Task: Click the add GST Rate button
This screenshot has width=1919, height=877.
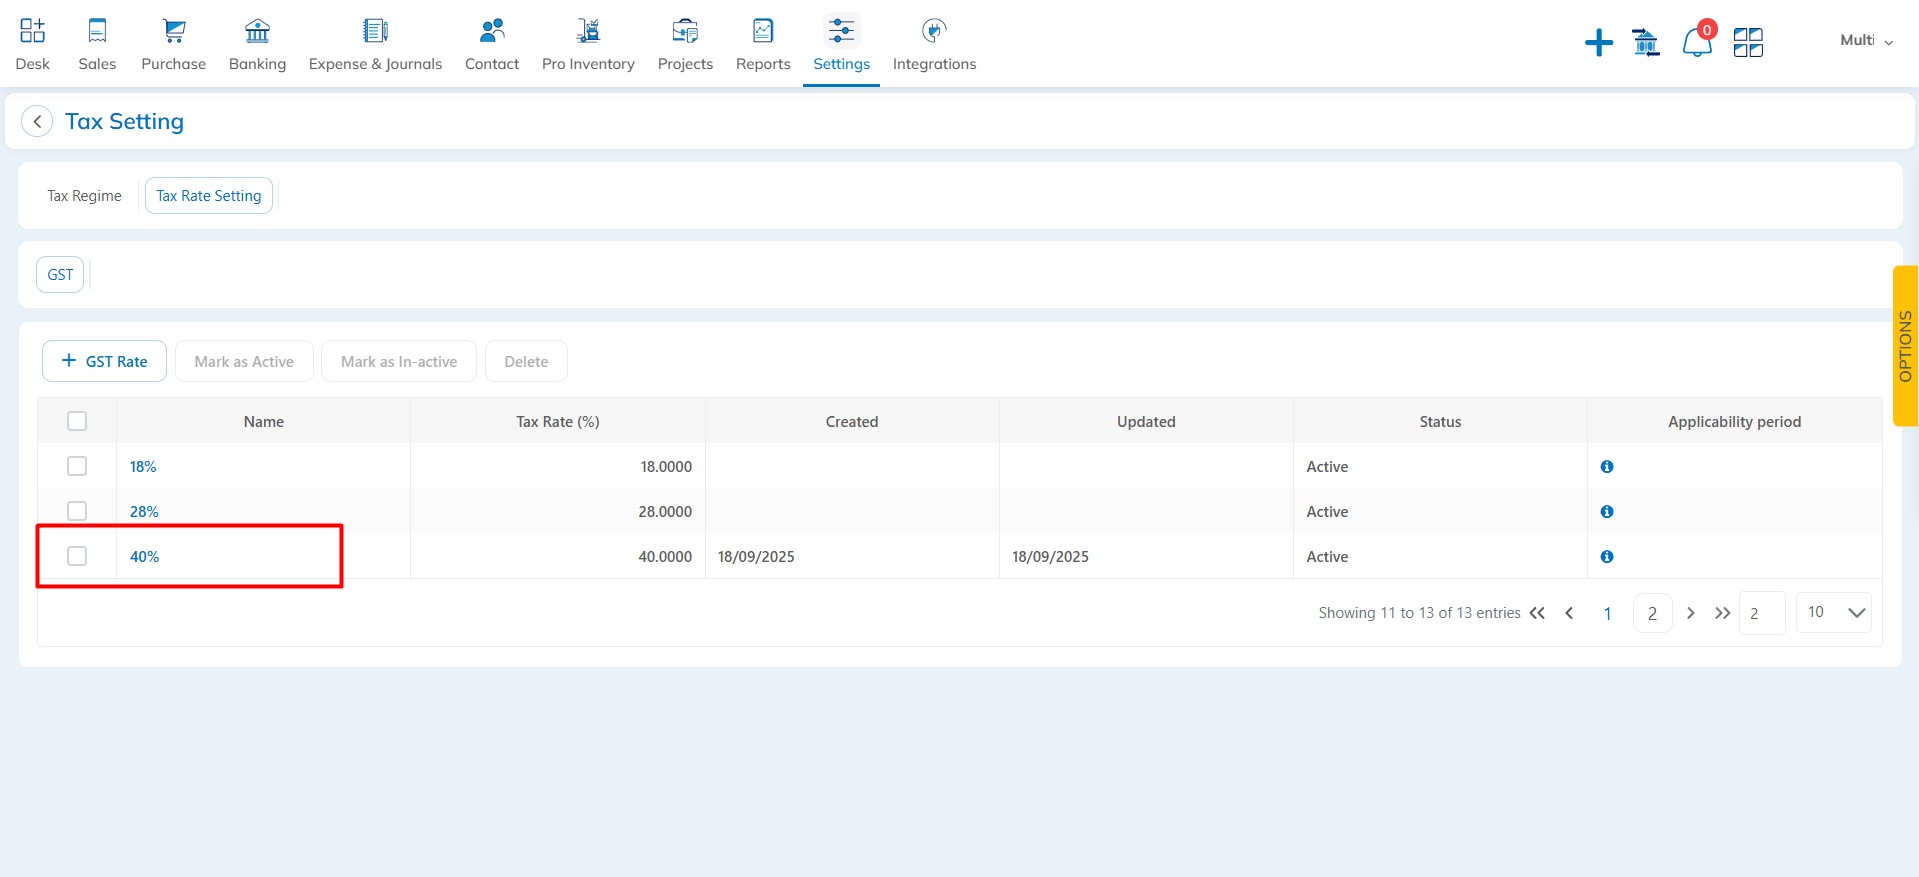Action: (x=104, y=362)
